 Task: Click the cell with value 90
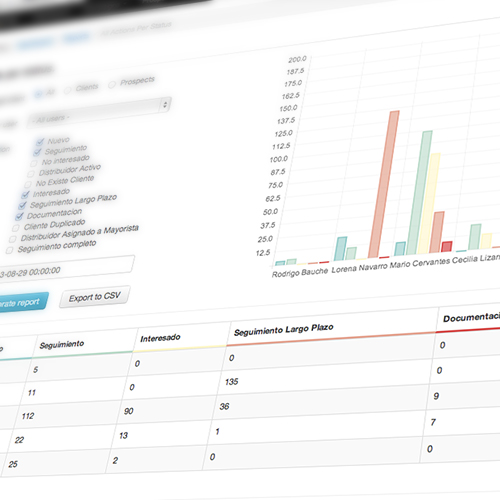pos(129,411)
